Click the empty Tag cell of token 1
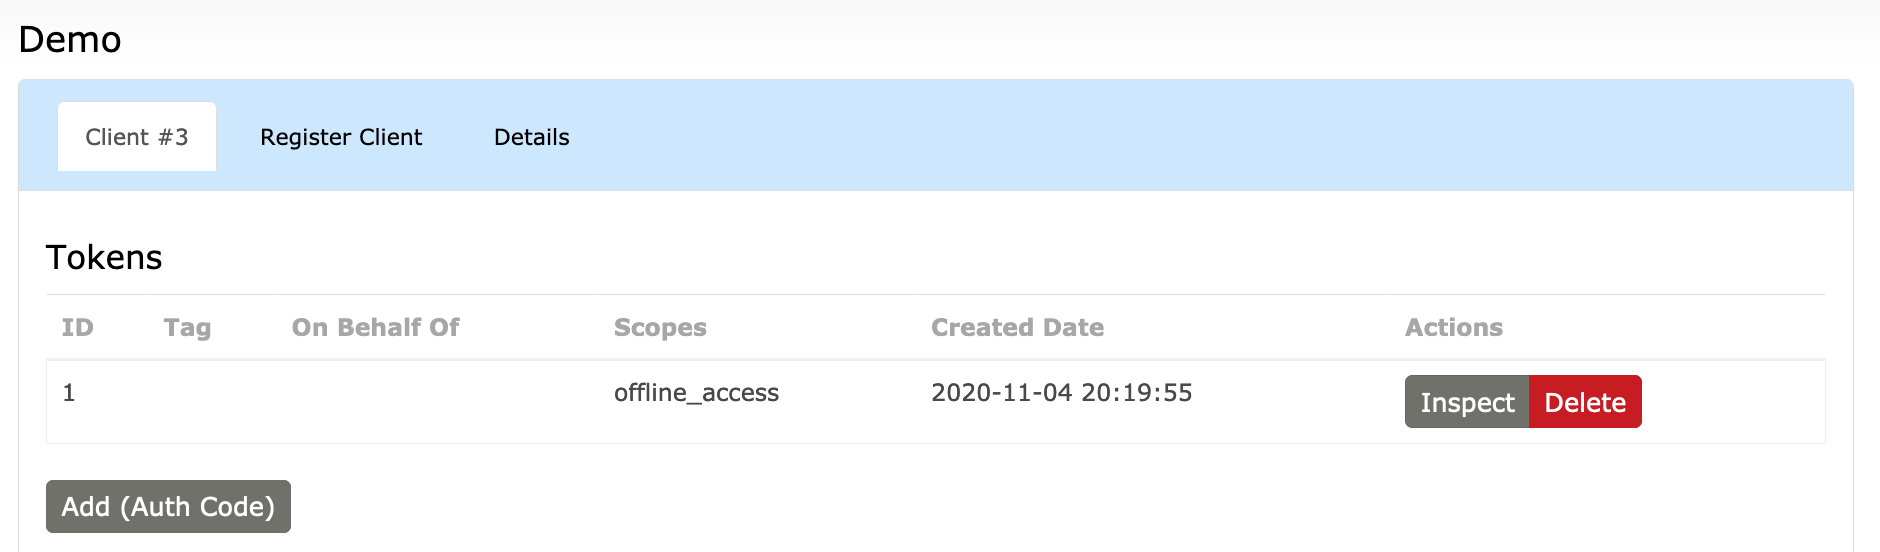Viewport: 1880px width, 552px height. pyautogui.click(x=200, y=401)
